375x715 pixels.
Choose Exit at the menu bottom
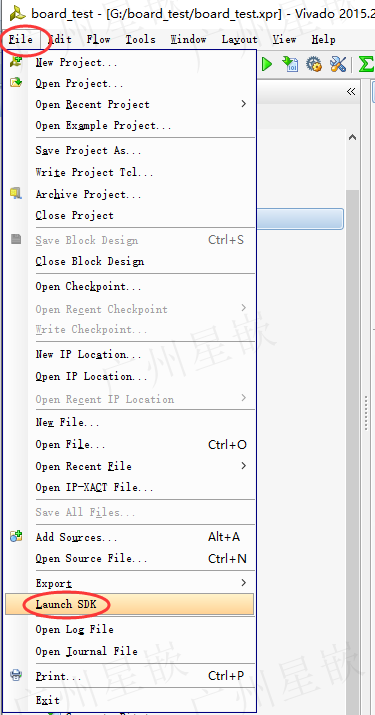click(x=47, y=700)
